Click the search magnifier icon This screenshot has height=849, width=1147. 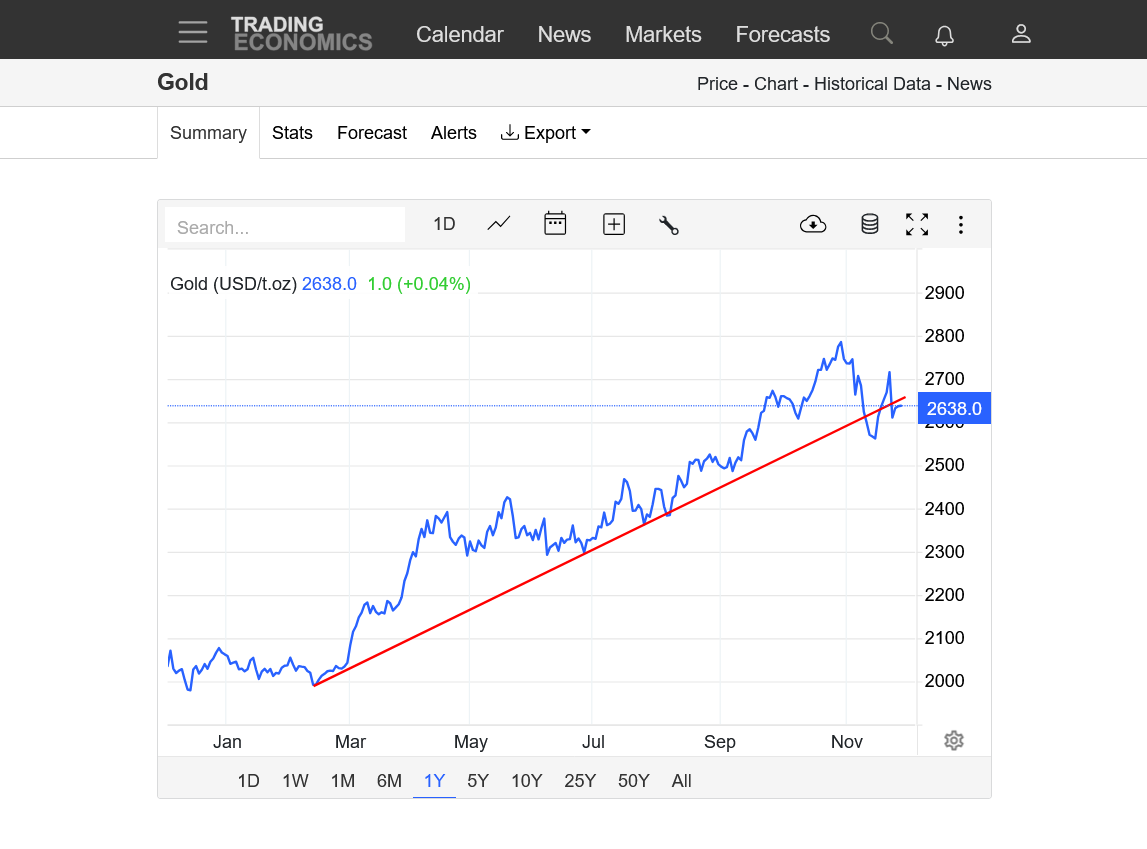(881, 34)
